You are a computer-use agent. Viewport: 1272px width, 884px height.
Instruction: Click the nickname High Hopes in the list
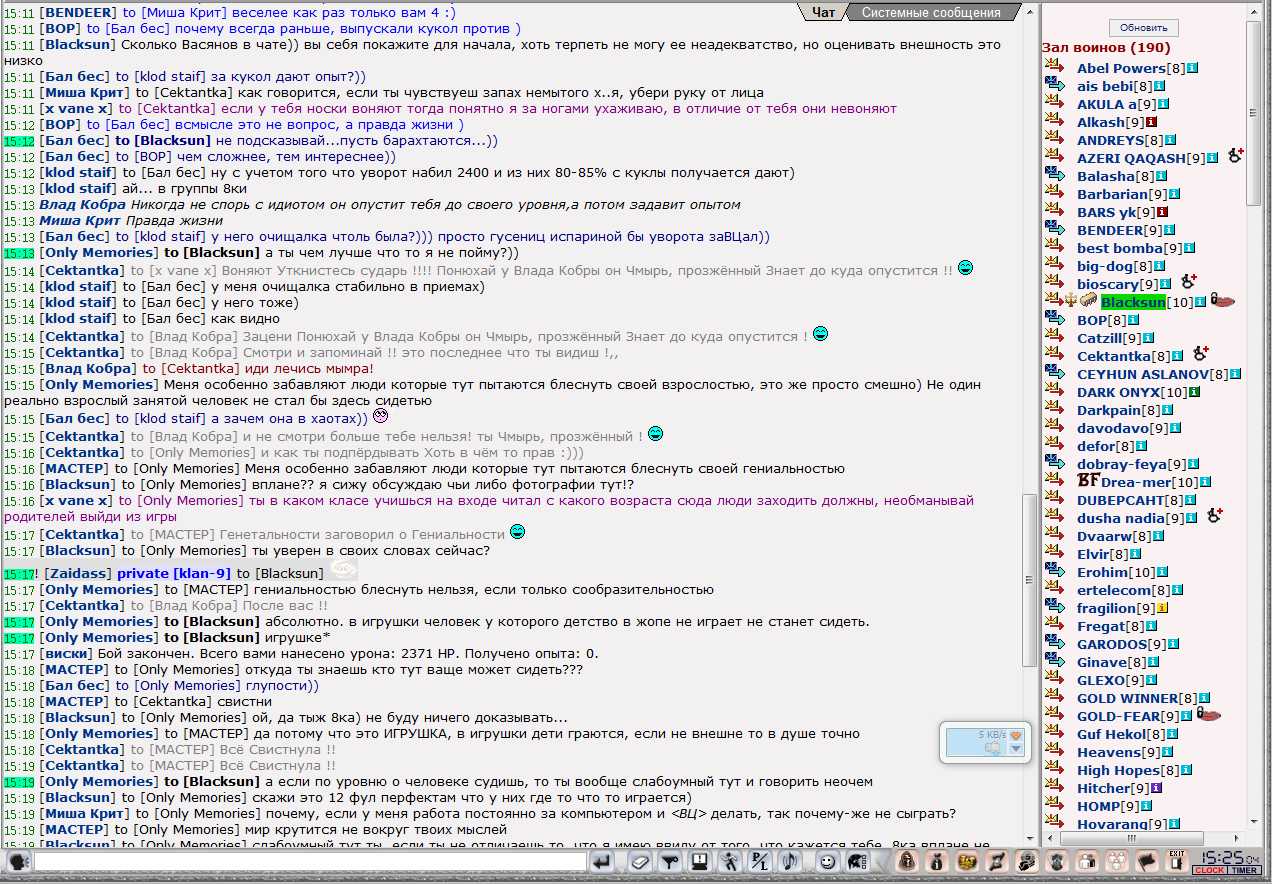(1118, 770)
